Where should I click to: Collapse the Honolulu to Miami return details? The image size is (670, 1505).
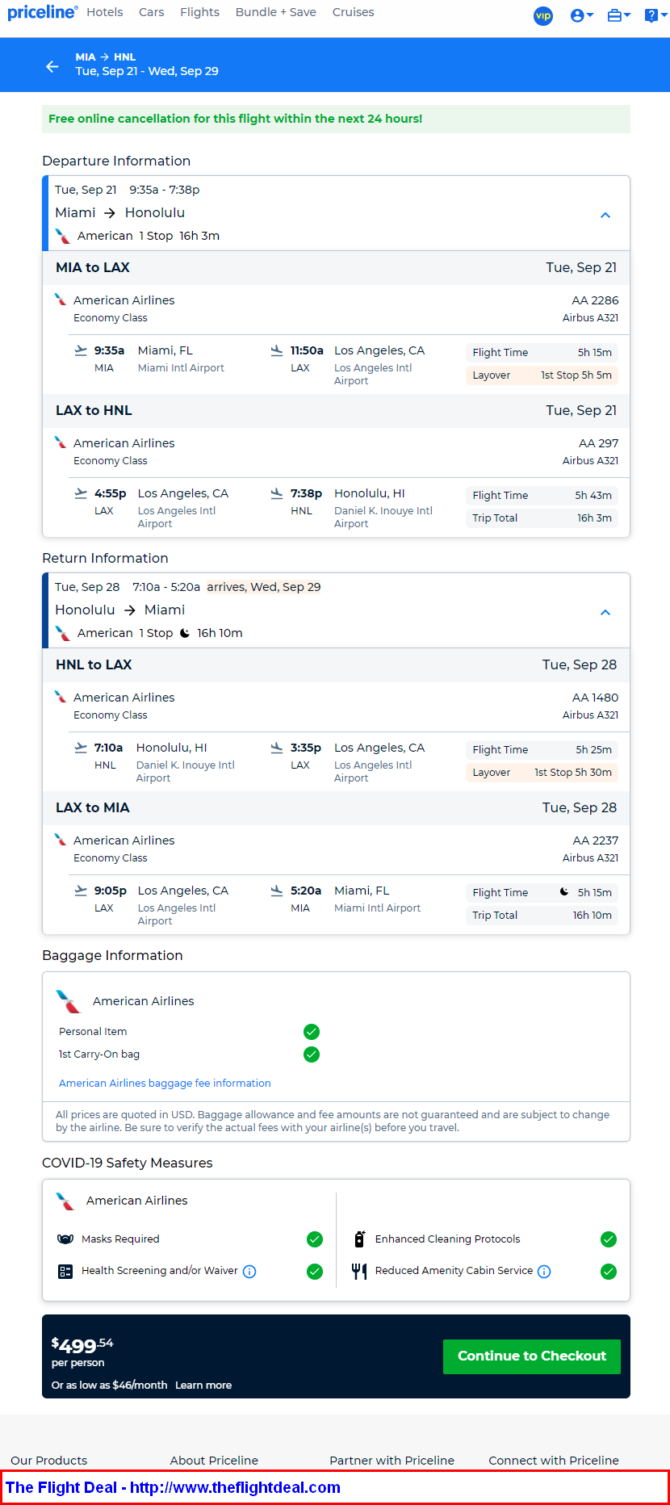(605, 612)
